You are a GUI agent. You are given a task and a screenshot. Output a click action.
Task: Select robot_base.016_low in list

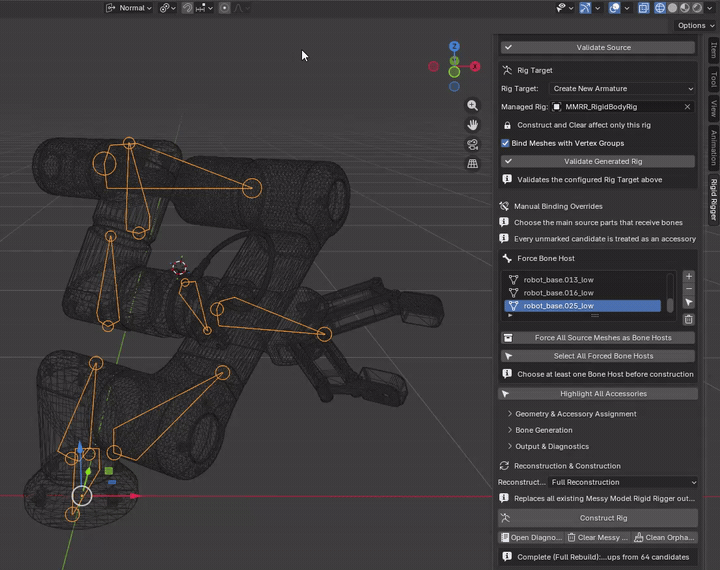coord(582,293)
